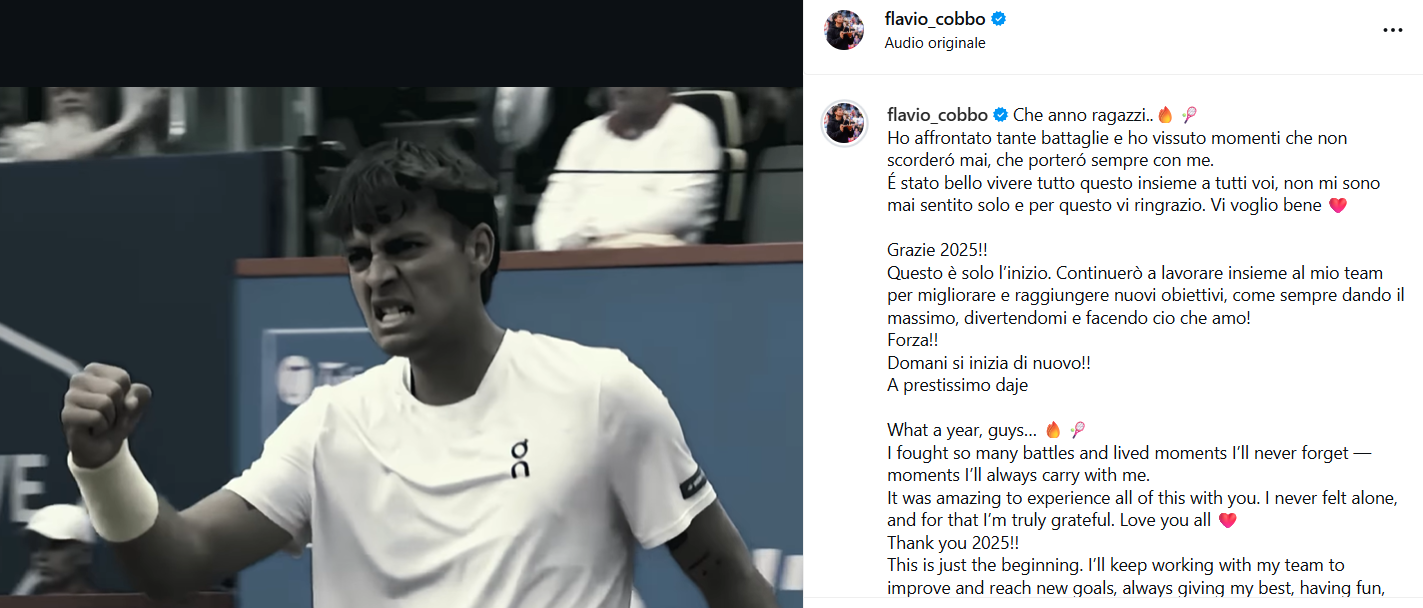
Task: Open flavio_cobbo profile from header username
Action: coord(935,19)
